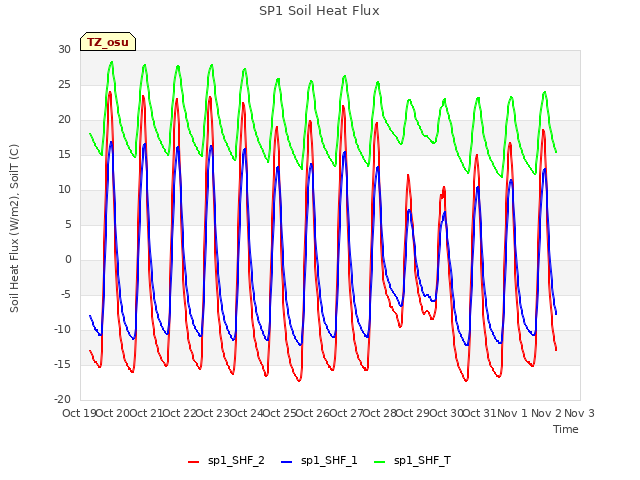640x480 pixels.
Task: Select the sp1_SHF_1 legend entry
Action: [319, 461]
